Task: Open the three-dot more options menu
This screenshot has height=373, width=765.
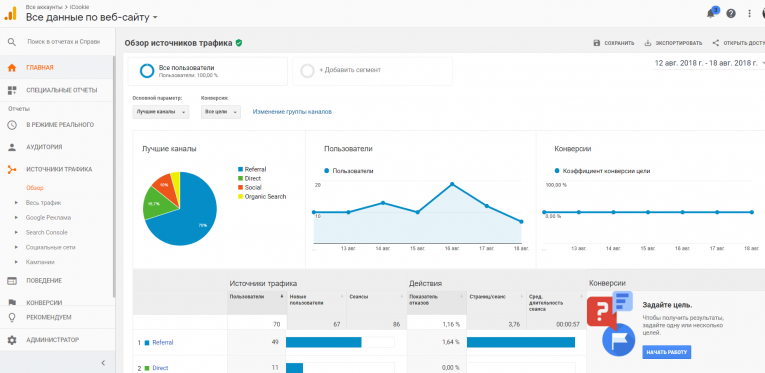Action: click(x=750, y=14)
